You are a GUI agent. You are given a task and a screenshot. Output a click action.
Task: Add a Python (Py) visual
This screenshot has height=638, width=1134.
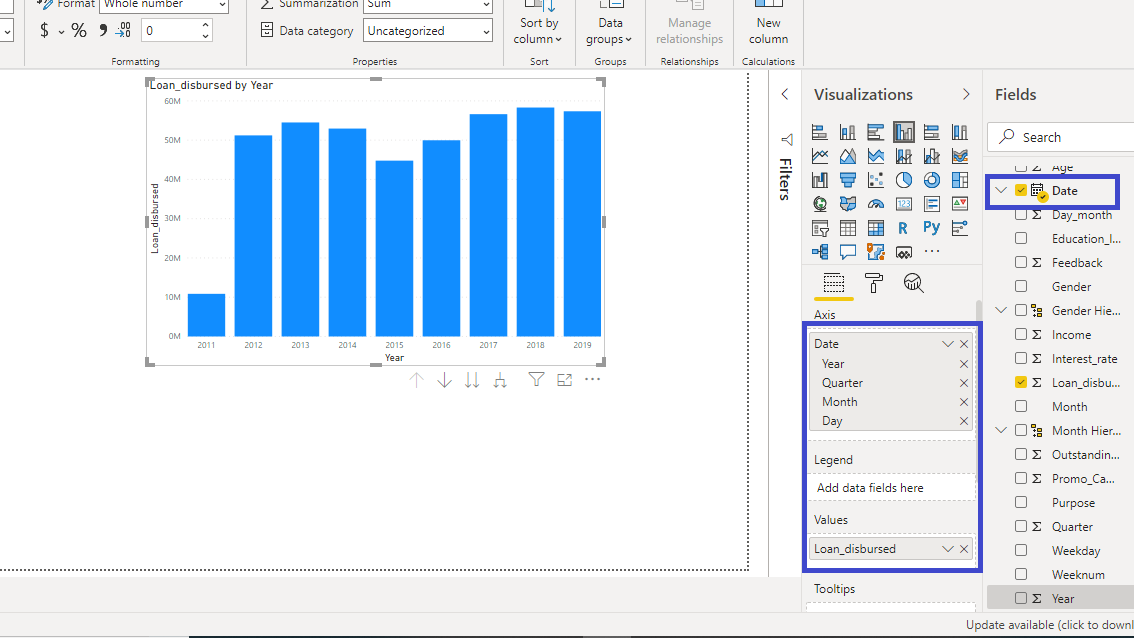(x=932, y=228)
